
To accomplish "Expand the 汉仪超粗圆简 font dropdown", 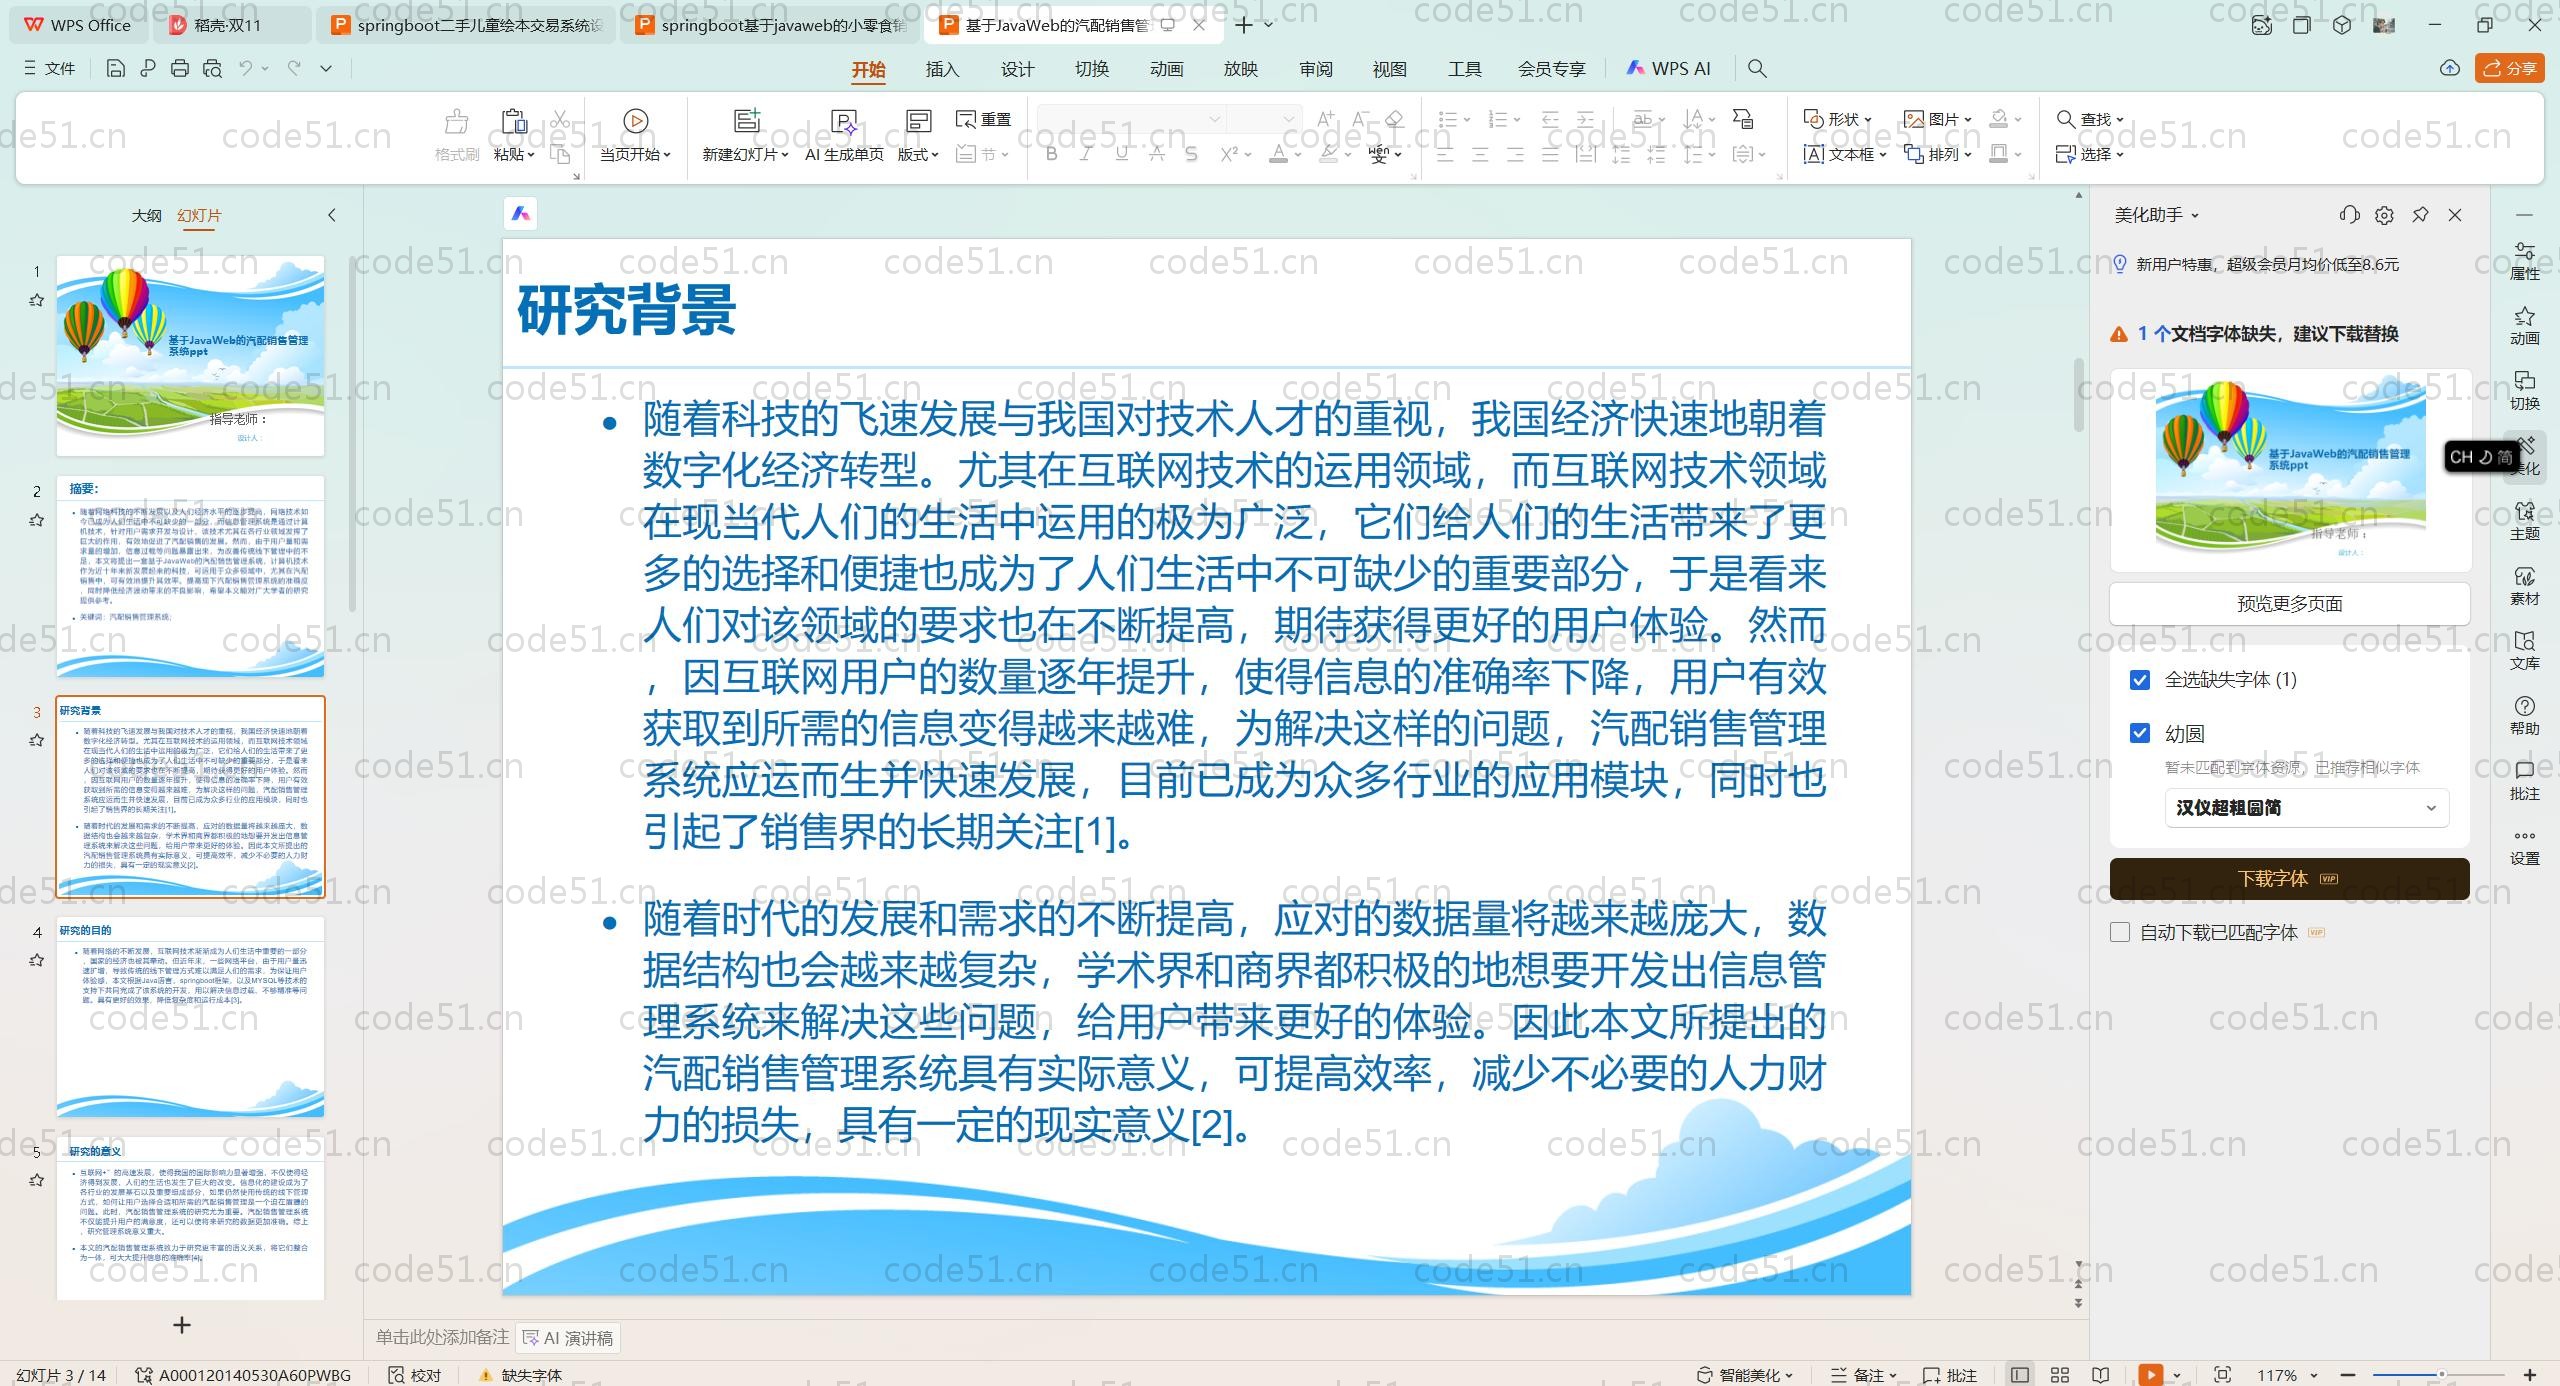I will [2431, 808].
